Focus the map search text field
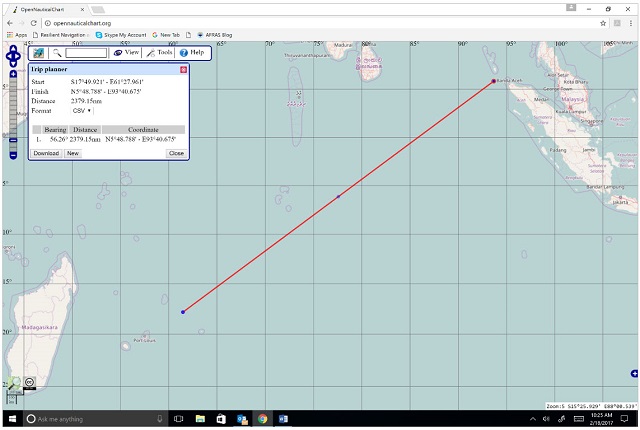640x430 pixels. pos(86,53)
